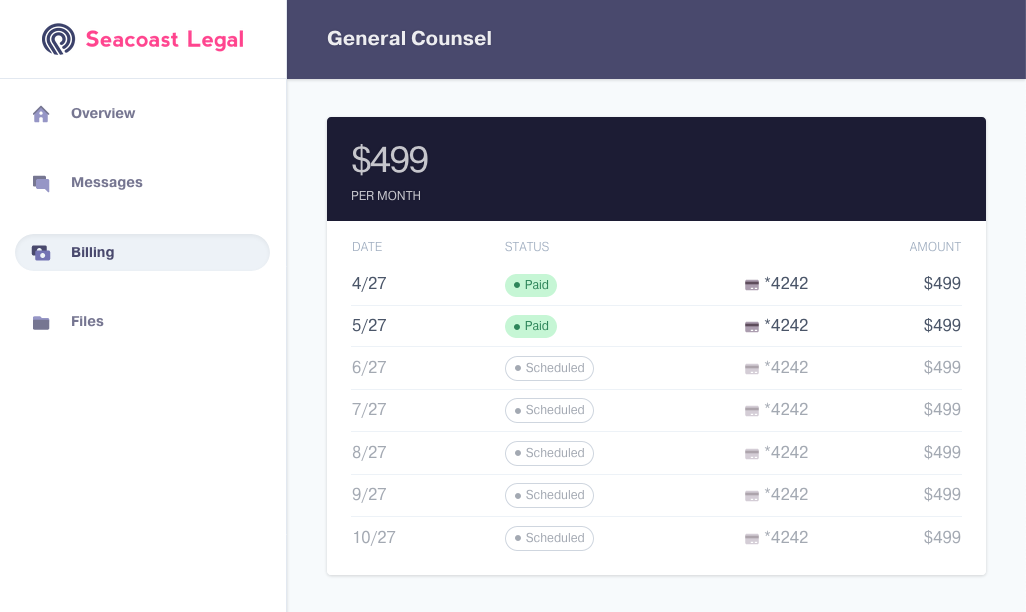Click the Billing credit card icon
Screen dimensions: 1026x612
[x=40, y=252]
